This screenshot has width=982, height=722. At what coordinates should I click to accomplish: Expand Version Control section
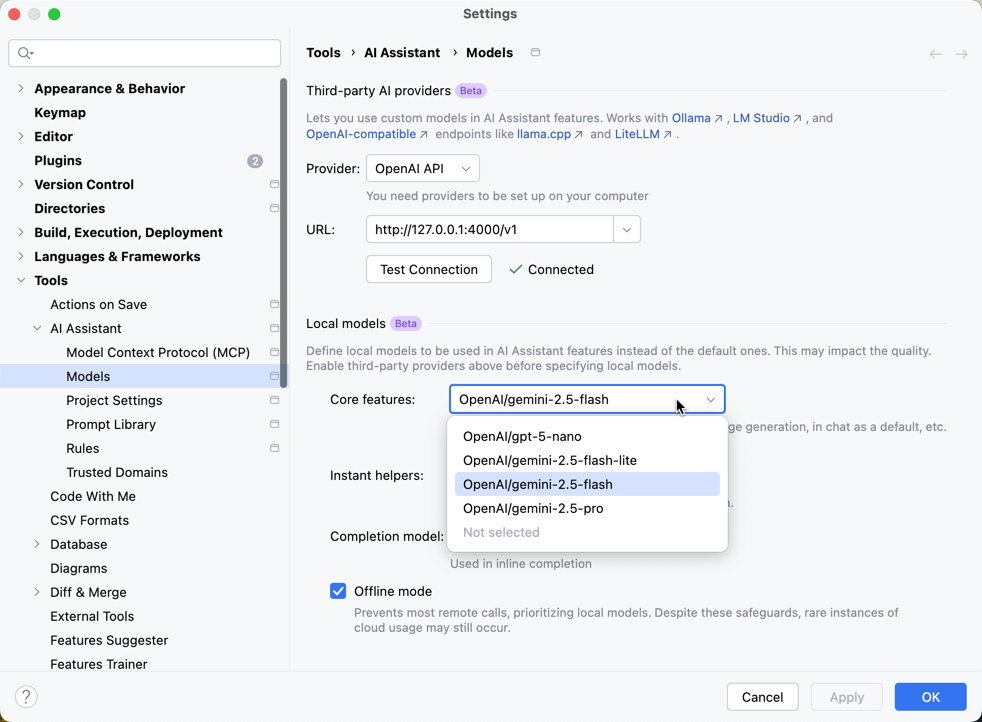[x=21, y=184]
